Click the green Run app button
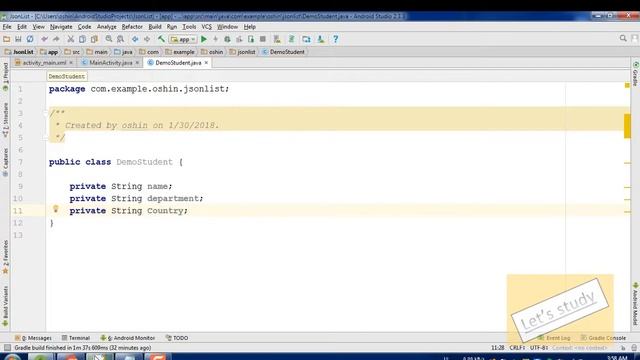Screen dimensions: 640x360 (204, 39)
